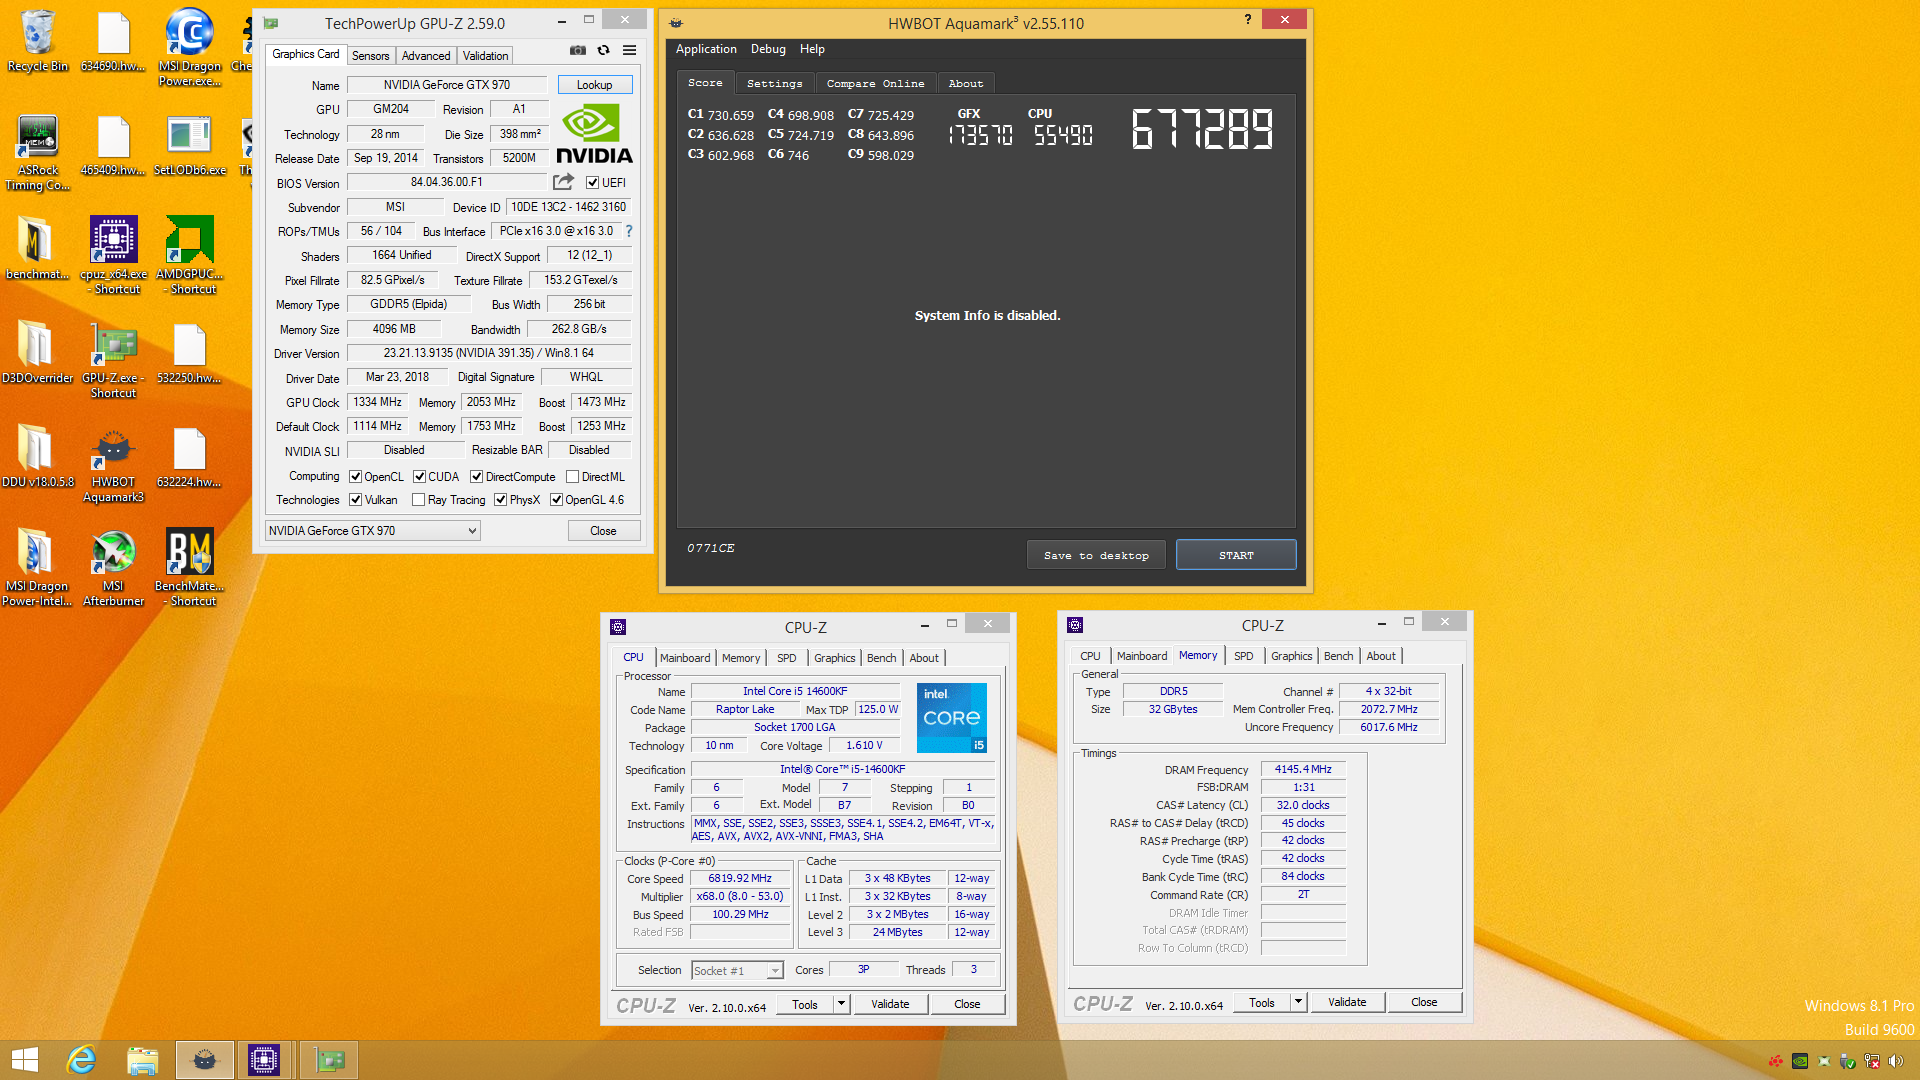Toggle DirectML checkbox

coord(573,477)
